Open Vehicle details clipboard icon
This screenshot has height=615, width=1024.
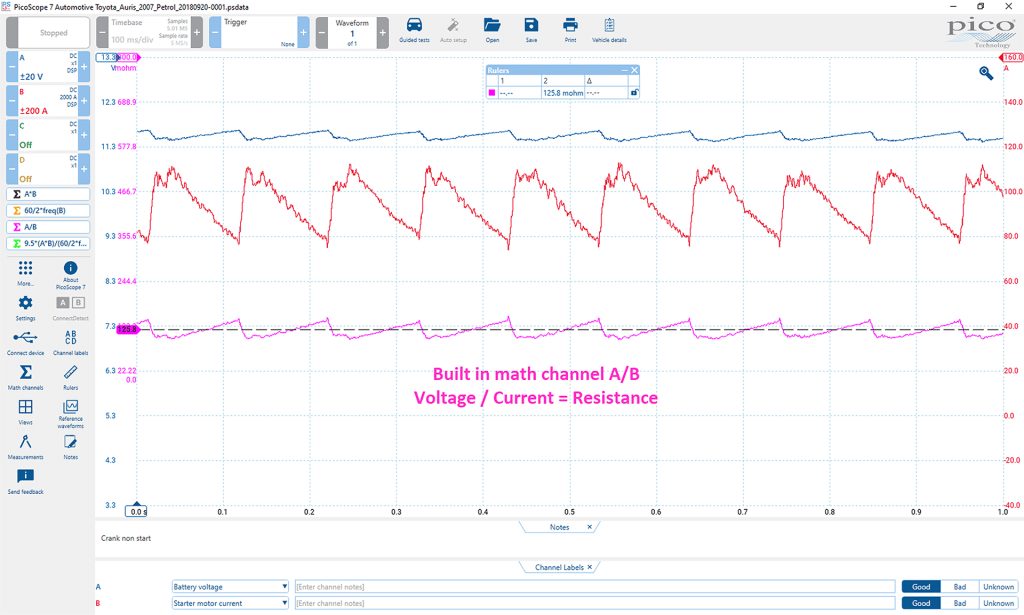click(x=609, y=25)
